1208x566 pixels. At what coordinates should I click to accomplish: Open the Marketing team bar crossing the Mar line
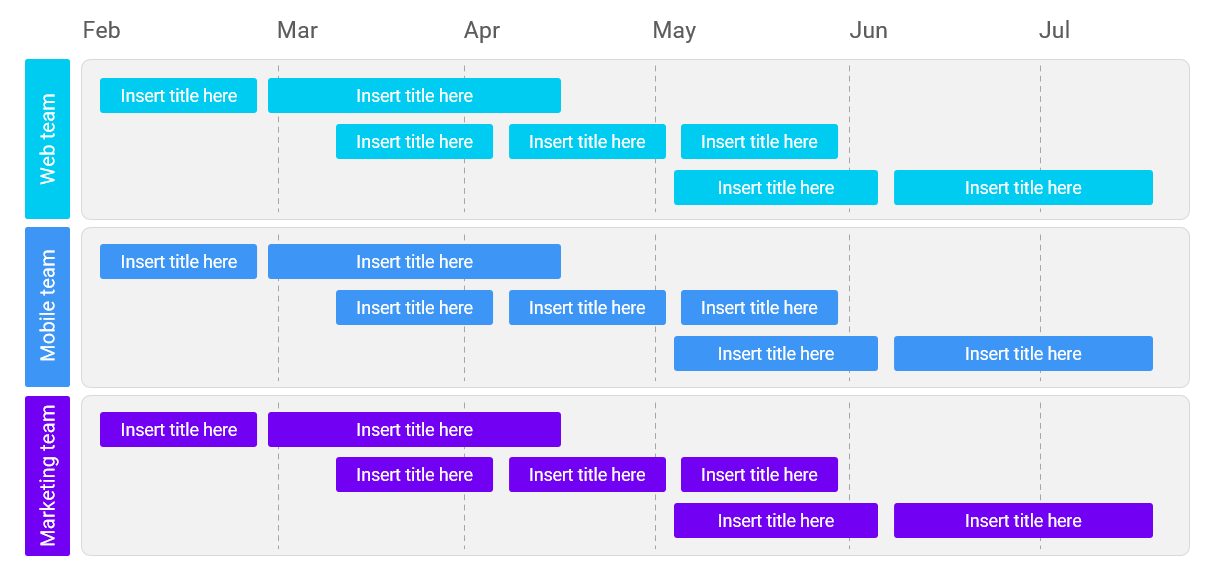(414, 430)
